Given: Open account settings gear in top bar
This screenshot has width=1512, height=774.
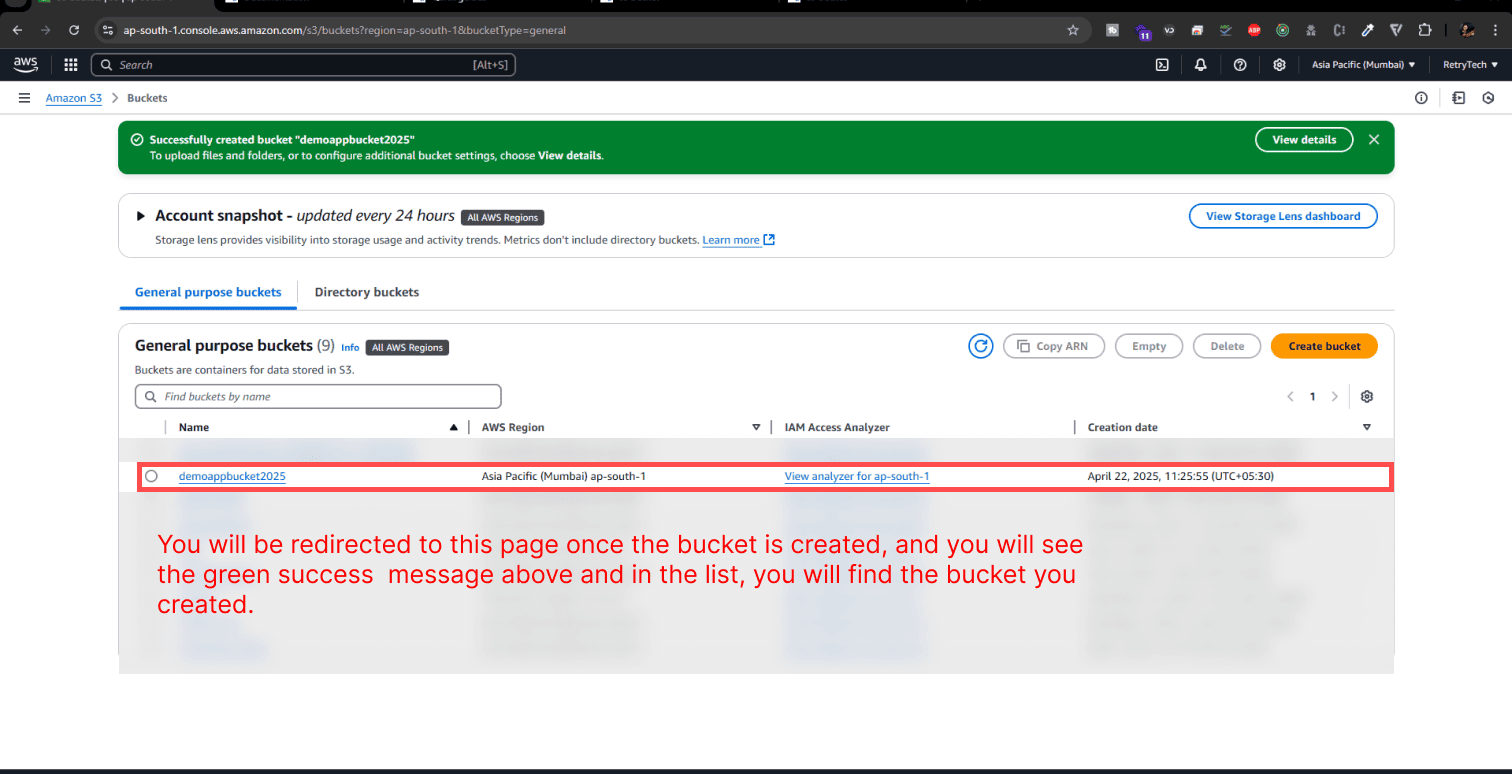Looking at the screenshot, I should coord(1279,64).
